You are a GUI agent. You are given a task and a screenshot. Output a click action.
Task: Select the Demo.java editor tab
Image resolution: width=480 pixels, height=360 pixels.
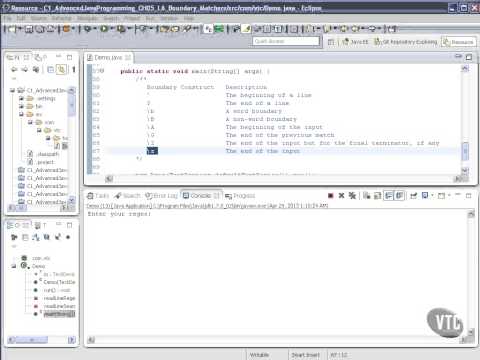coord(108,58)
